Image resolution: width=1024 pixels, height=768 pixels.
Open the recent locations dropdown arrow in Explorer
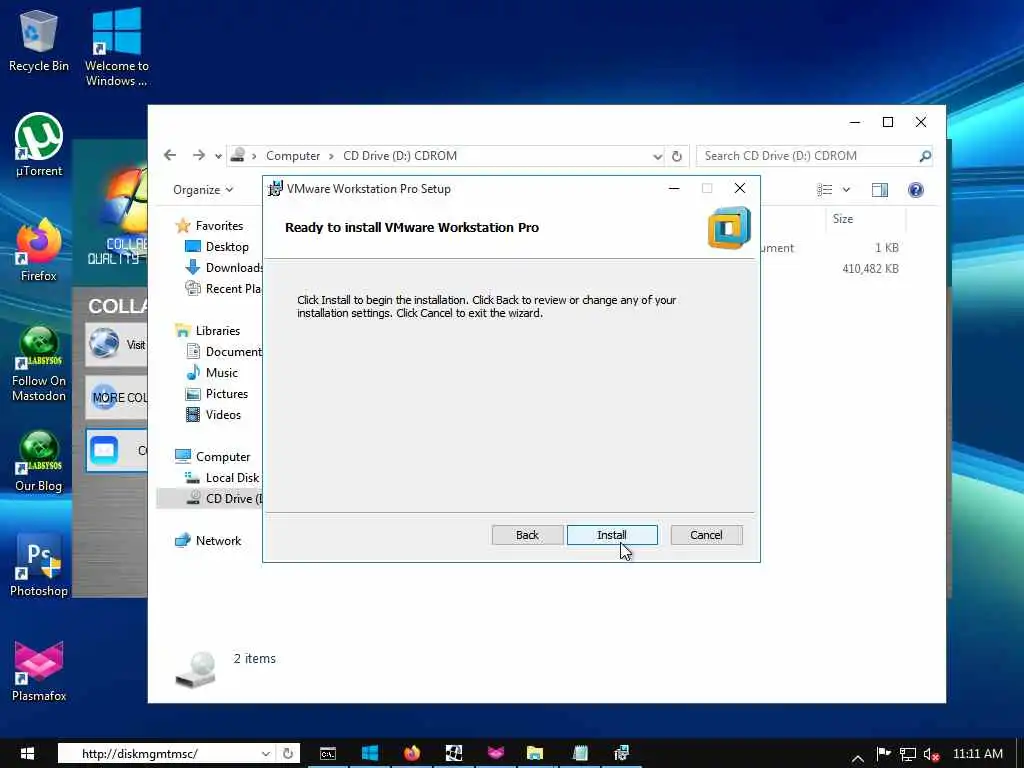(218, 156)
